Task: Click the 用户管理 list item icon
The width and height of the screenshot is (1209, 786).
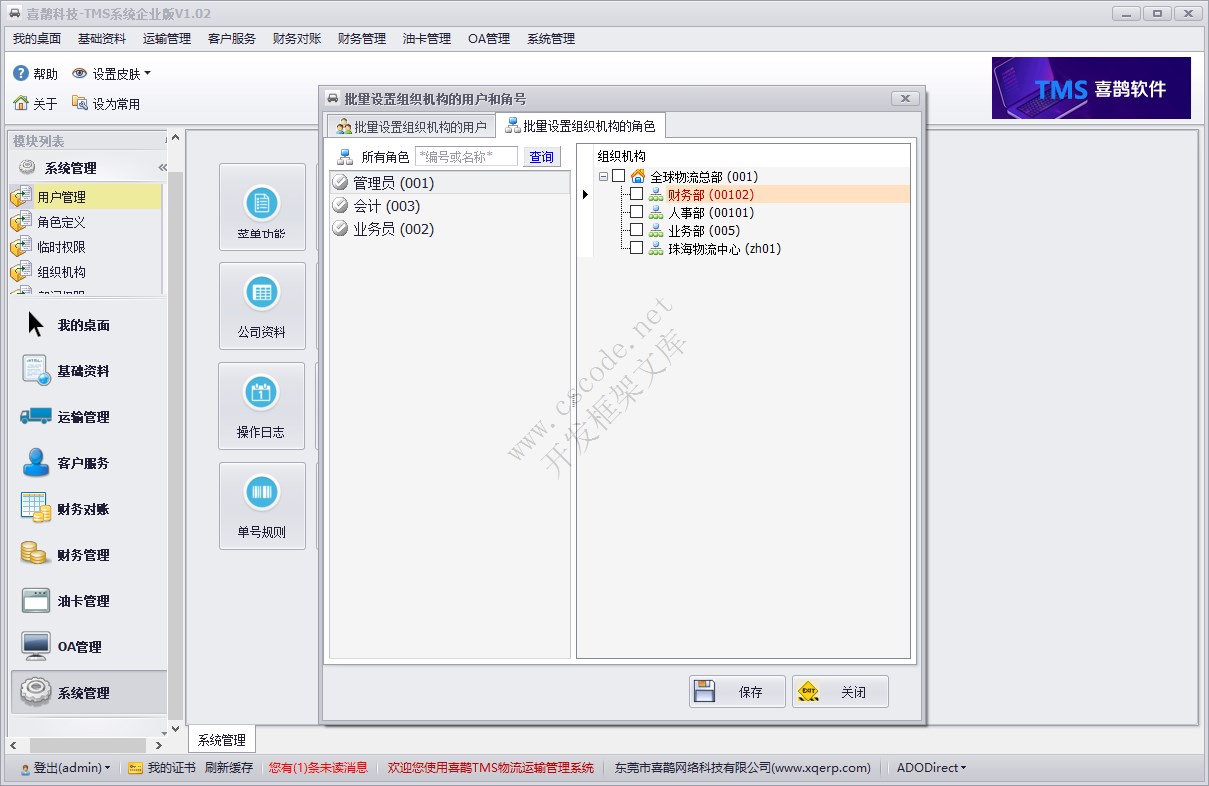Action: click(x=21, y=197)
